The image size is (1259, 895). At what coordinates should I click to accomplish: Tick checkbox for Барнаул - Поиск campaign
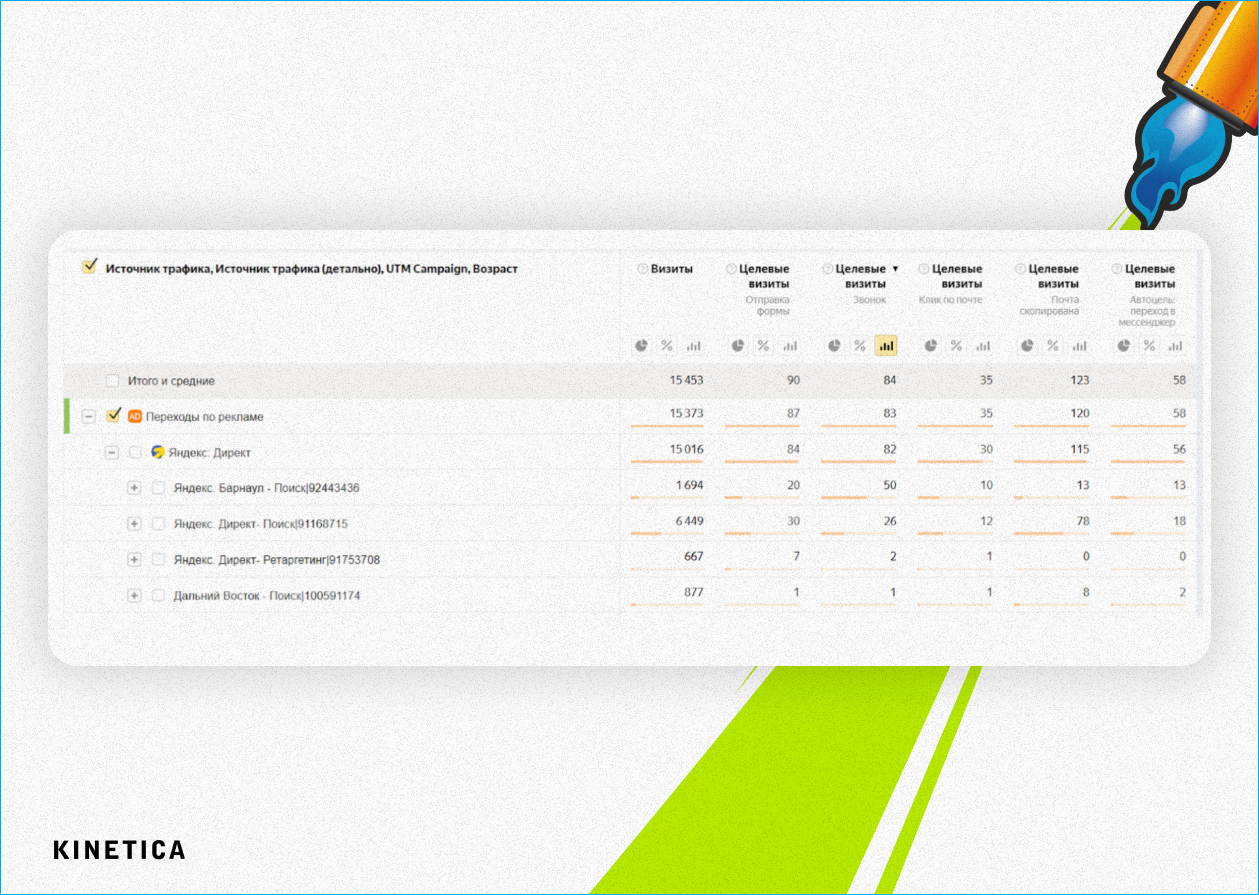(158, 488)
